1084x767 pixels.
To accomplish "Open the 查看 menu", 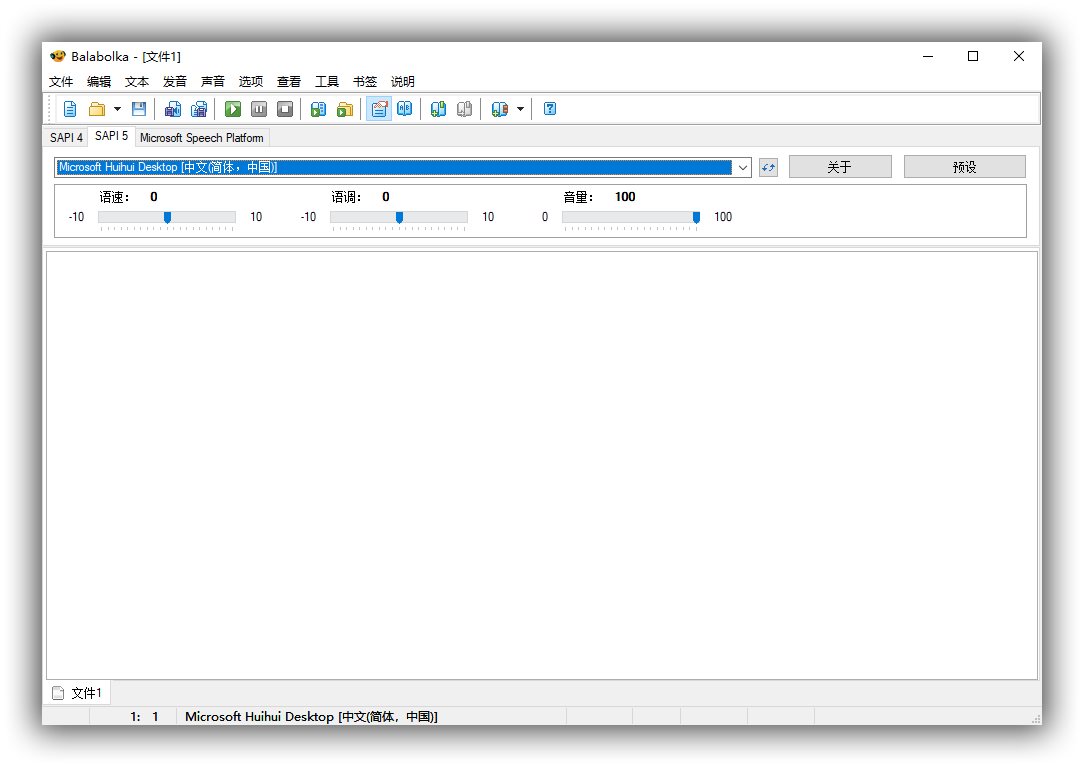I will coord(289,82).
